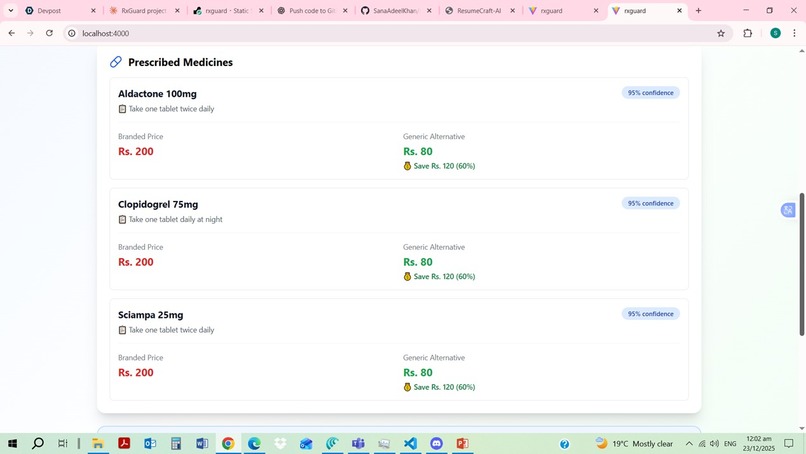Open Windows taskbar search
This screenshot has width=806, height=454.
(38, 443)
